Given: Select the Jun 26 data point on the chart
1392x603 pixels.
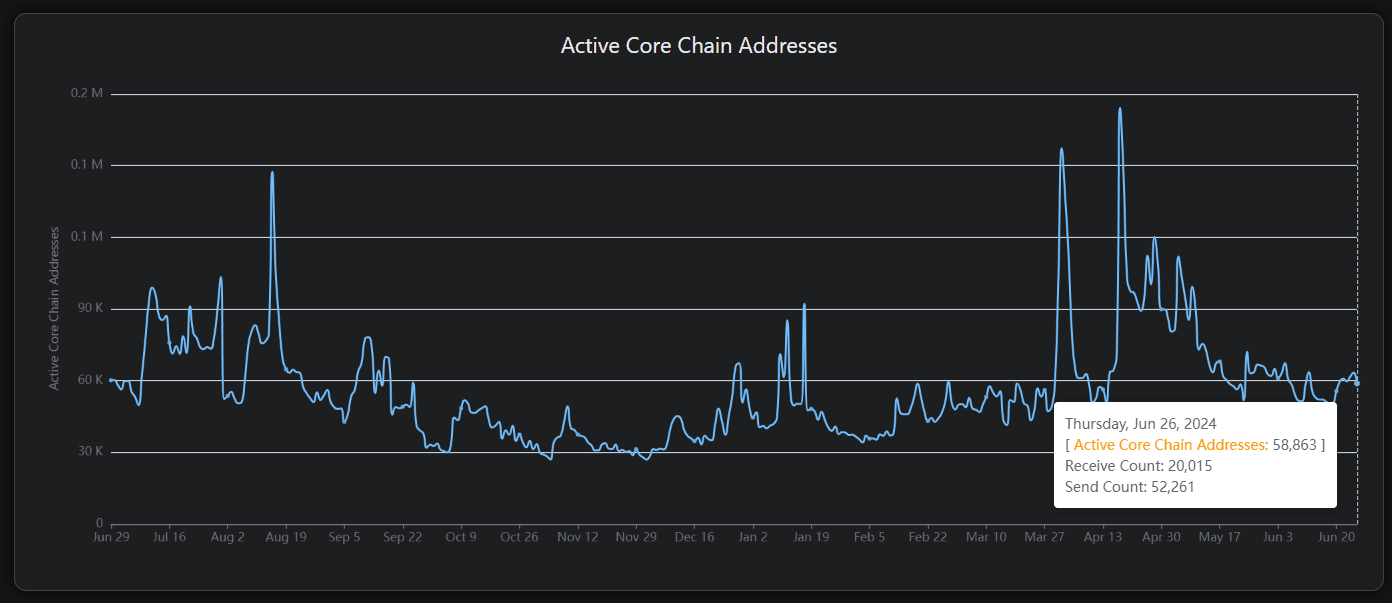Looking at the screenshot, I should pos(1356,381).
